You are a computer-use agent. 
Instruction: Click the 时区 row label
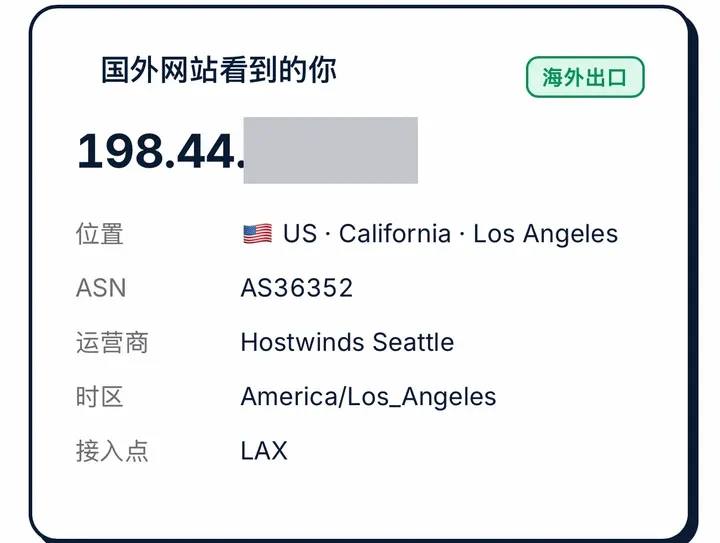point(100,397)
